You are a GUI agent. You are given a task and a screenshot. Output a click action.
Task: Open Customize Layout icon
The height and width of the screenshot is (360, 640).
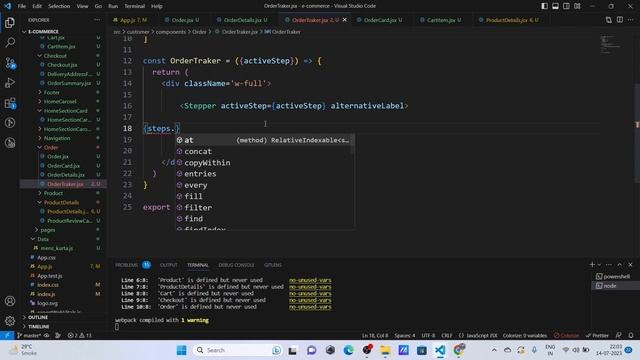pos(578,6)
